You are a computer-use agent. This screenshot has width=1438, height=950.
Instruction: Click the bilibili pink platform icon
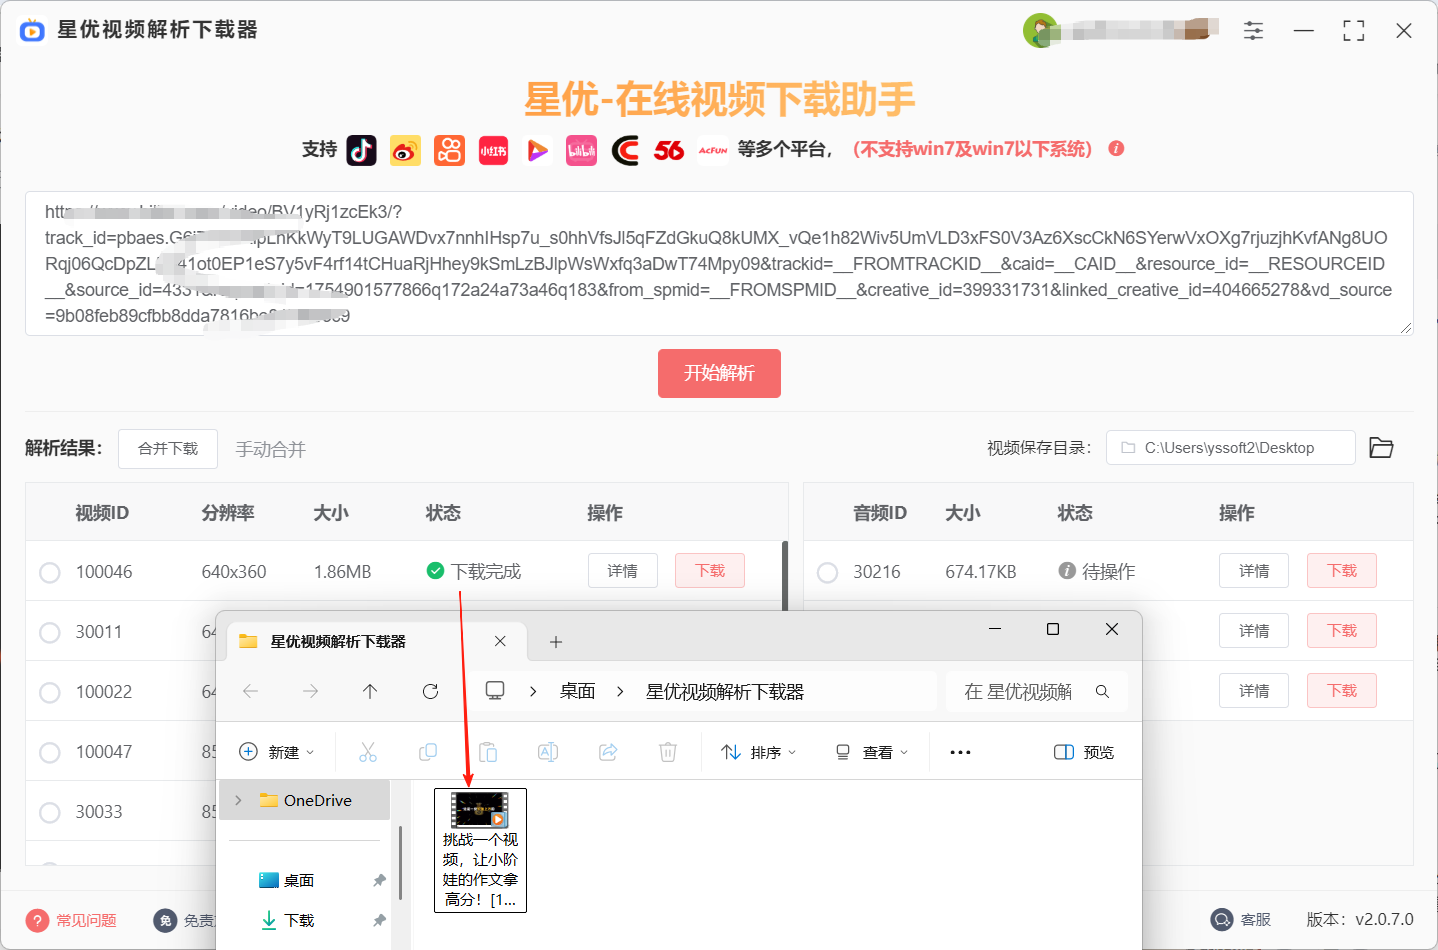581,150
